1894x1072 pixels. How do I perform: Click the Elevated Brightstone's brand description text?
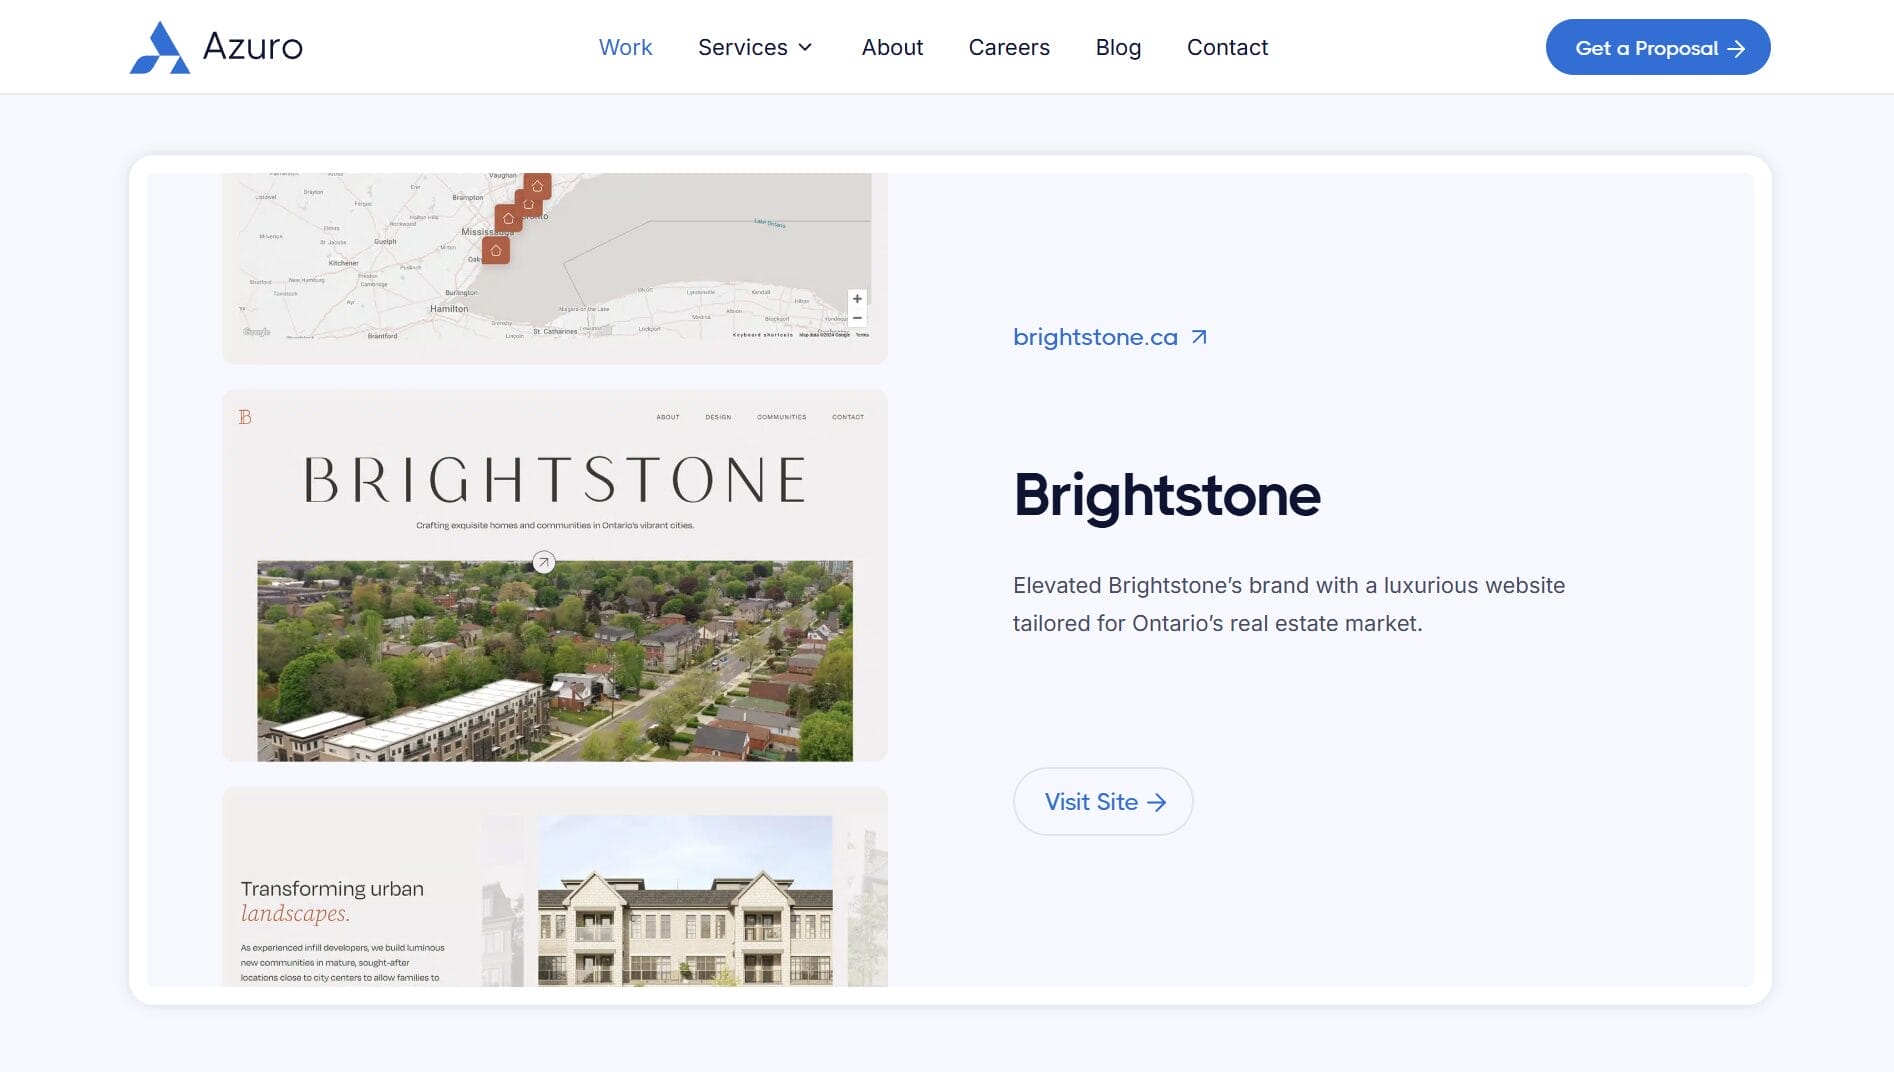click(1289, 604)
